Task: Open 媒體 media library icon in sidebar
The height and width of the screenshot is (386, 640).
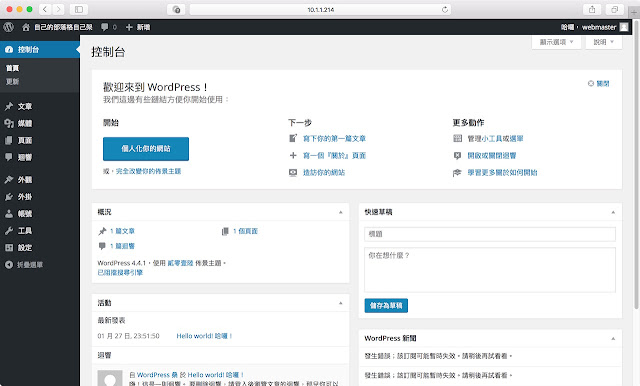Action: (9, 123)
